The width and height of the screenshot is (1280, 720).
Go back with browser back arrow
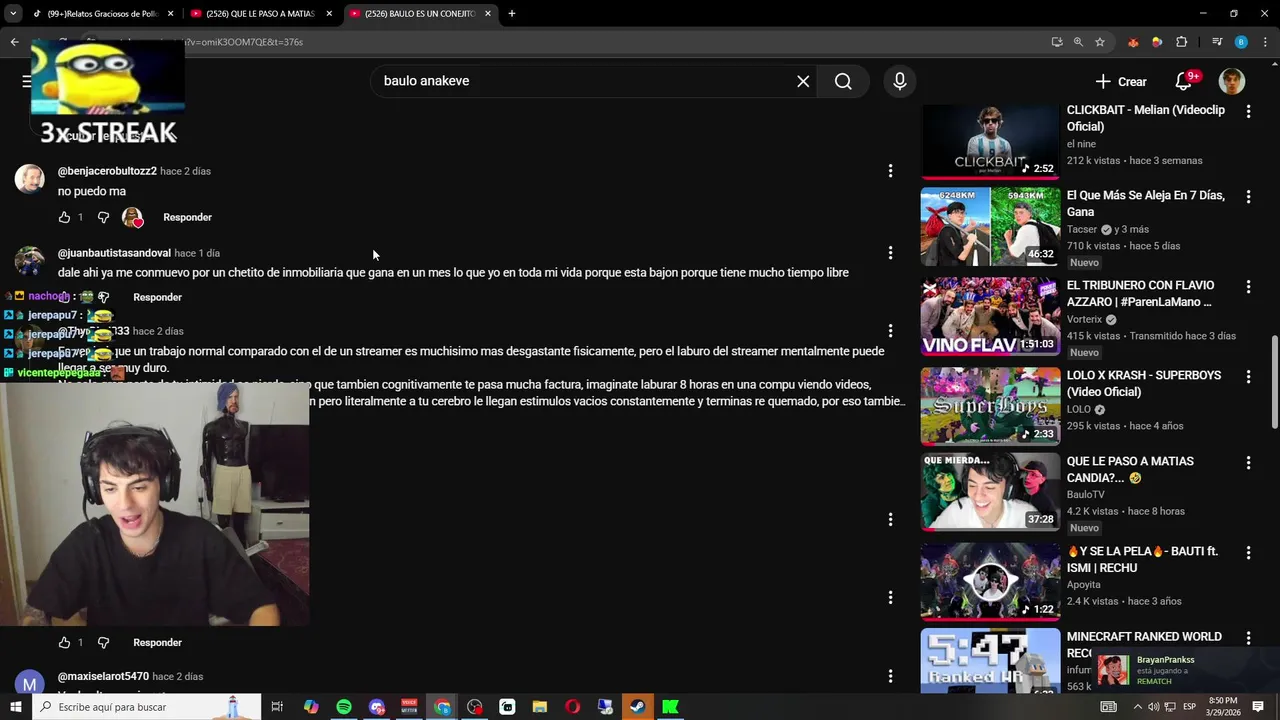14,42
